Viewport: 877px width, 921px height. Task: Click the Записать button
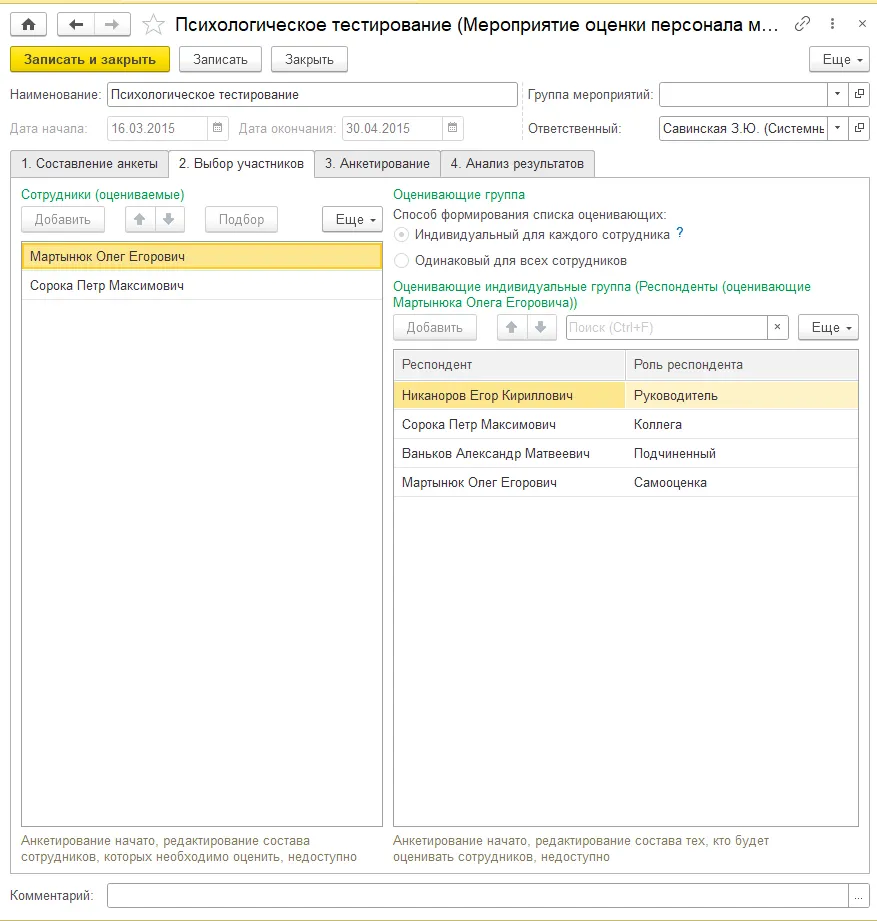click(220, 59)
